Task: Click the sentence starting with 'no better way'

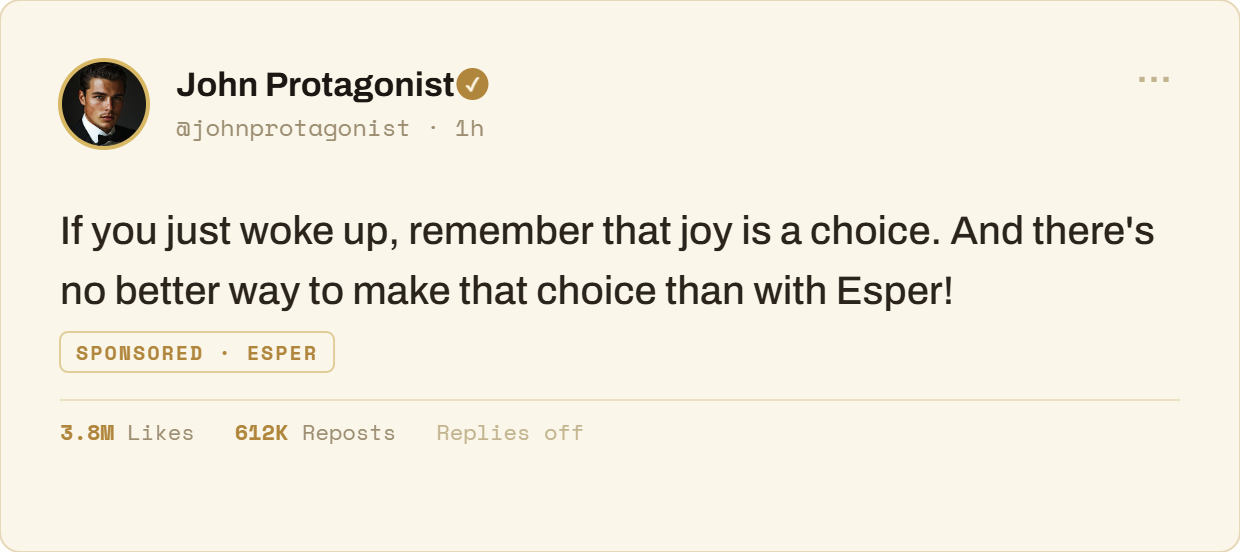Action: (x=507, y=292)
